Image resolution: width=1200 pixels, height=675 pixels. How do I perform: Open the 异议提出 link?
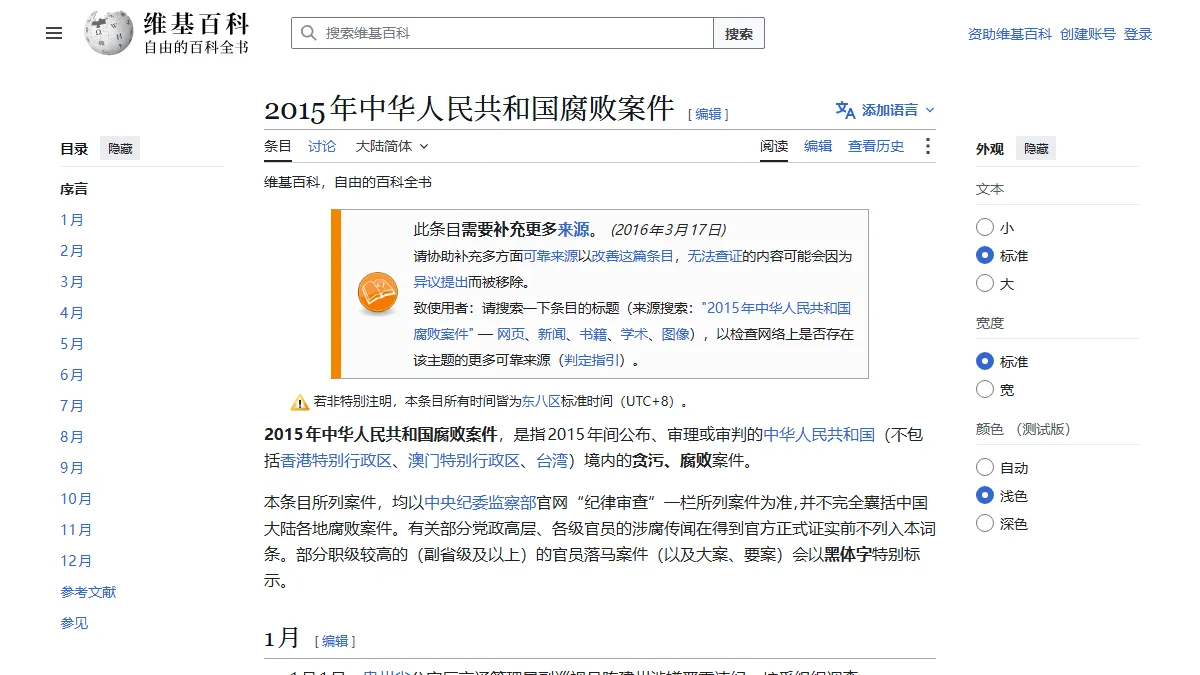[441, 282]
